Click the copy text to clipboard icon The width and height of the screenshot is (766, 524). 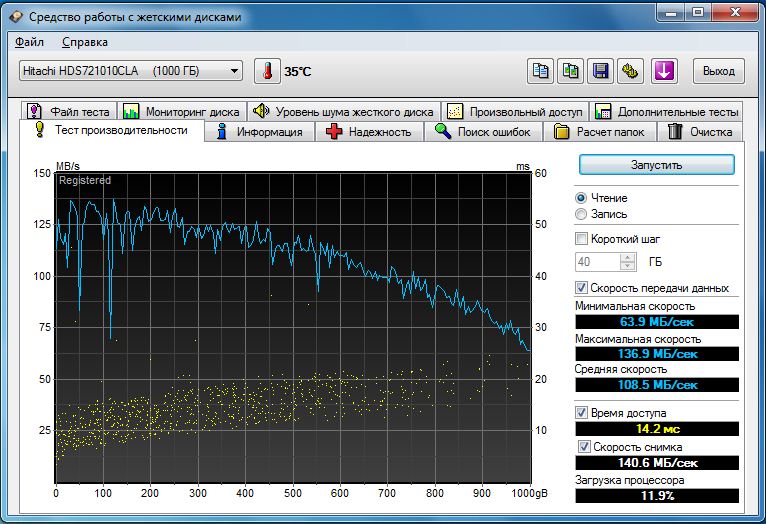540,71
